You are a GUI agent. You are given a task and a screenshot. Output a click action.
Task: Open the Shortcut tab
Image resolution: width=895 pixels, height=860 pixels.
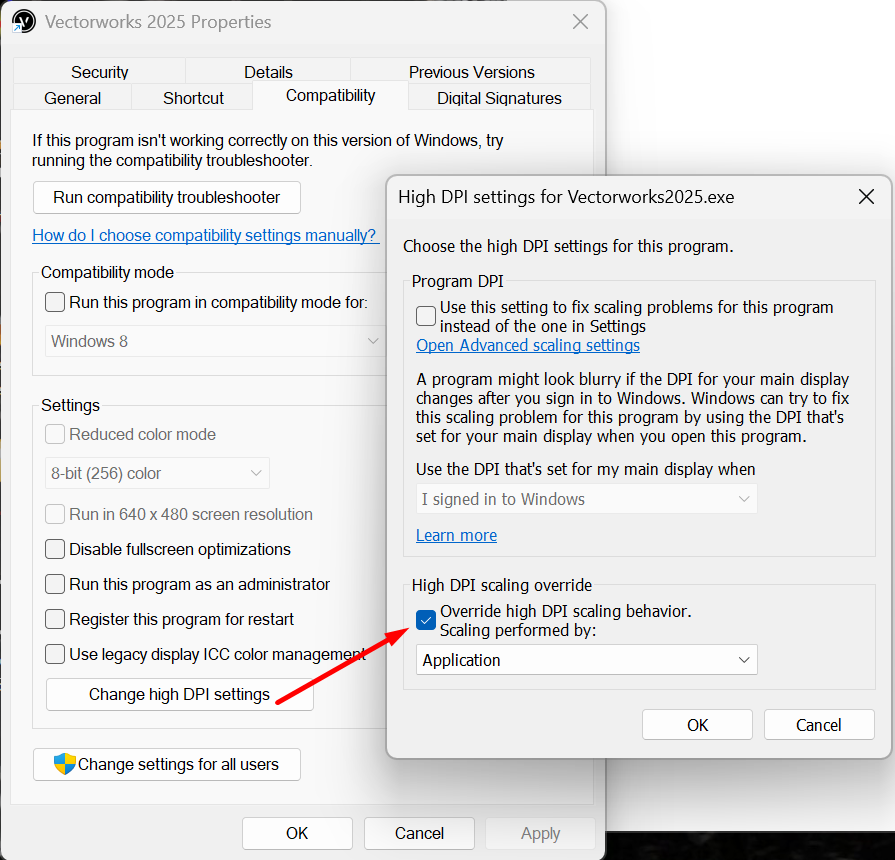(x=193, y=98)
